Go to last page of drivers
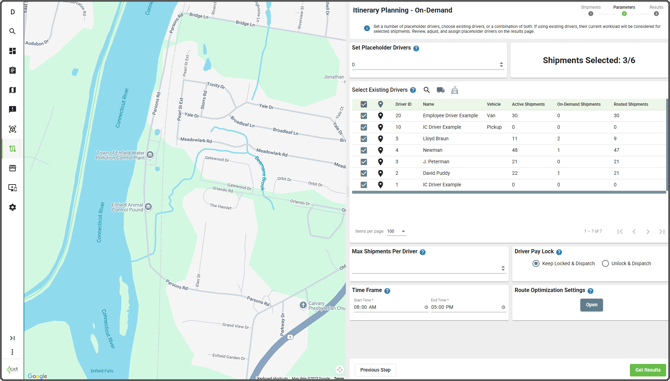Screen dimensions: 670x381 click(x=661, y=232)
